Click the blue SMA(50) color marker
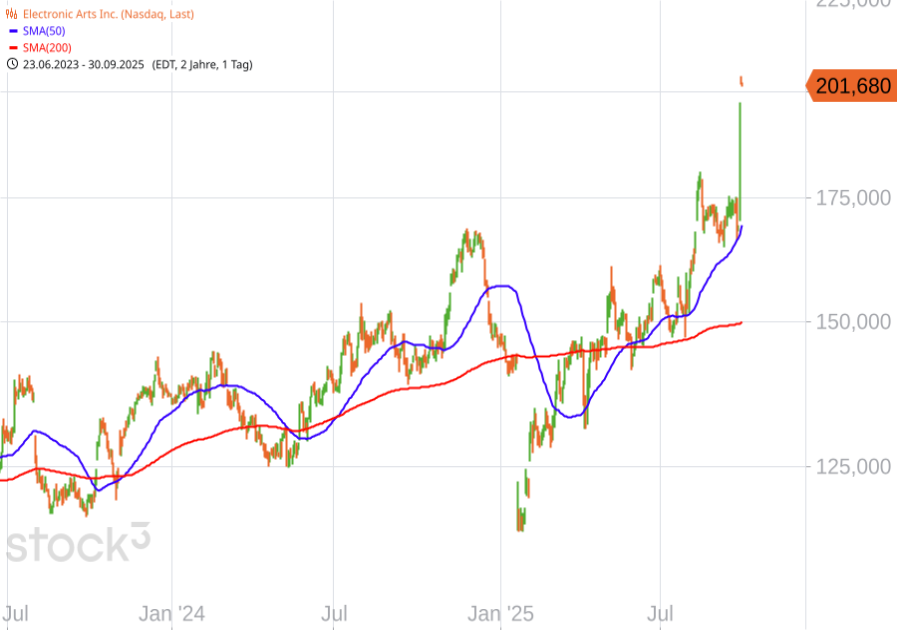 tap(12, 31)
